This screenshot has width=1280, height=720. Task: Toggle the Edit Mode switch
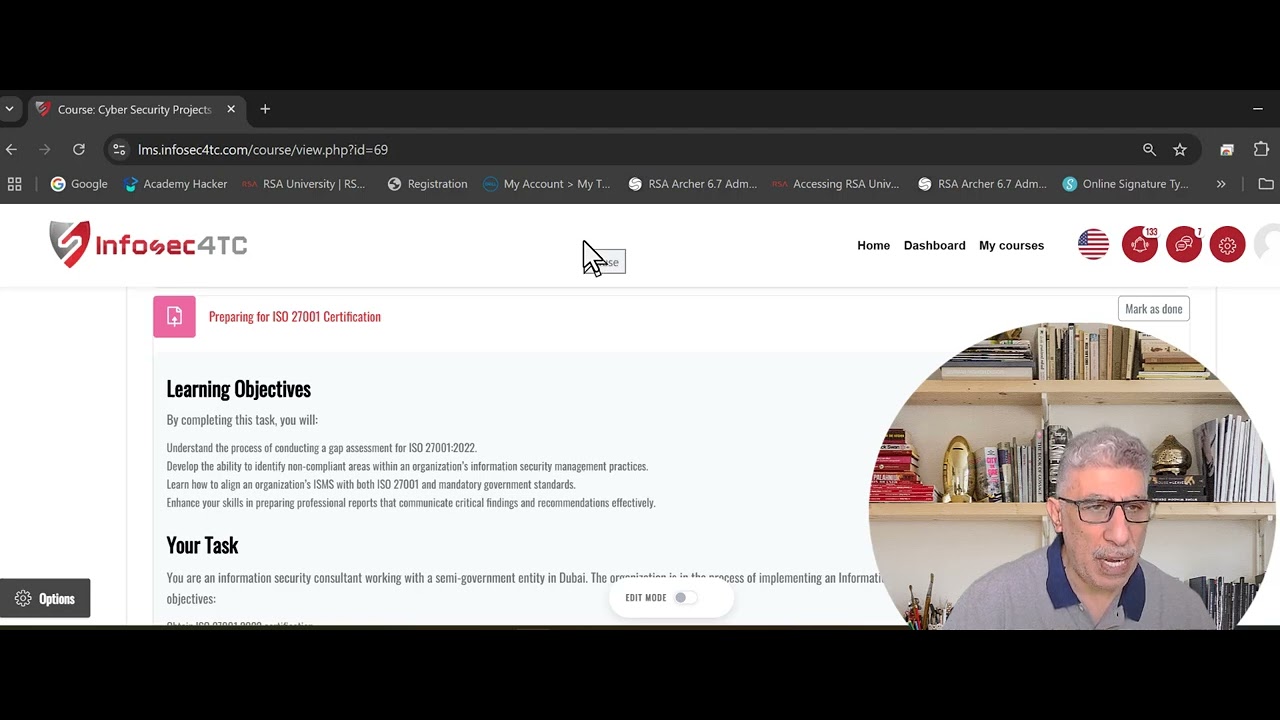685,598
